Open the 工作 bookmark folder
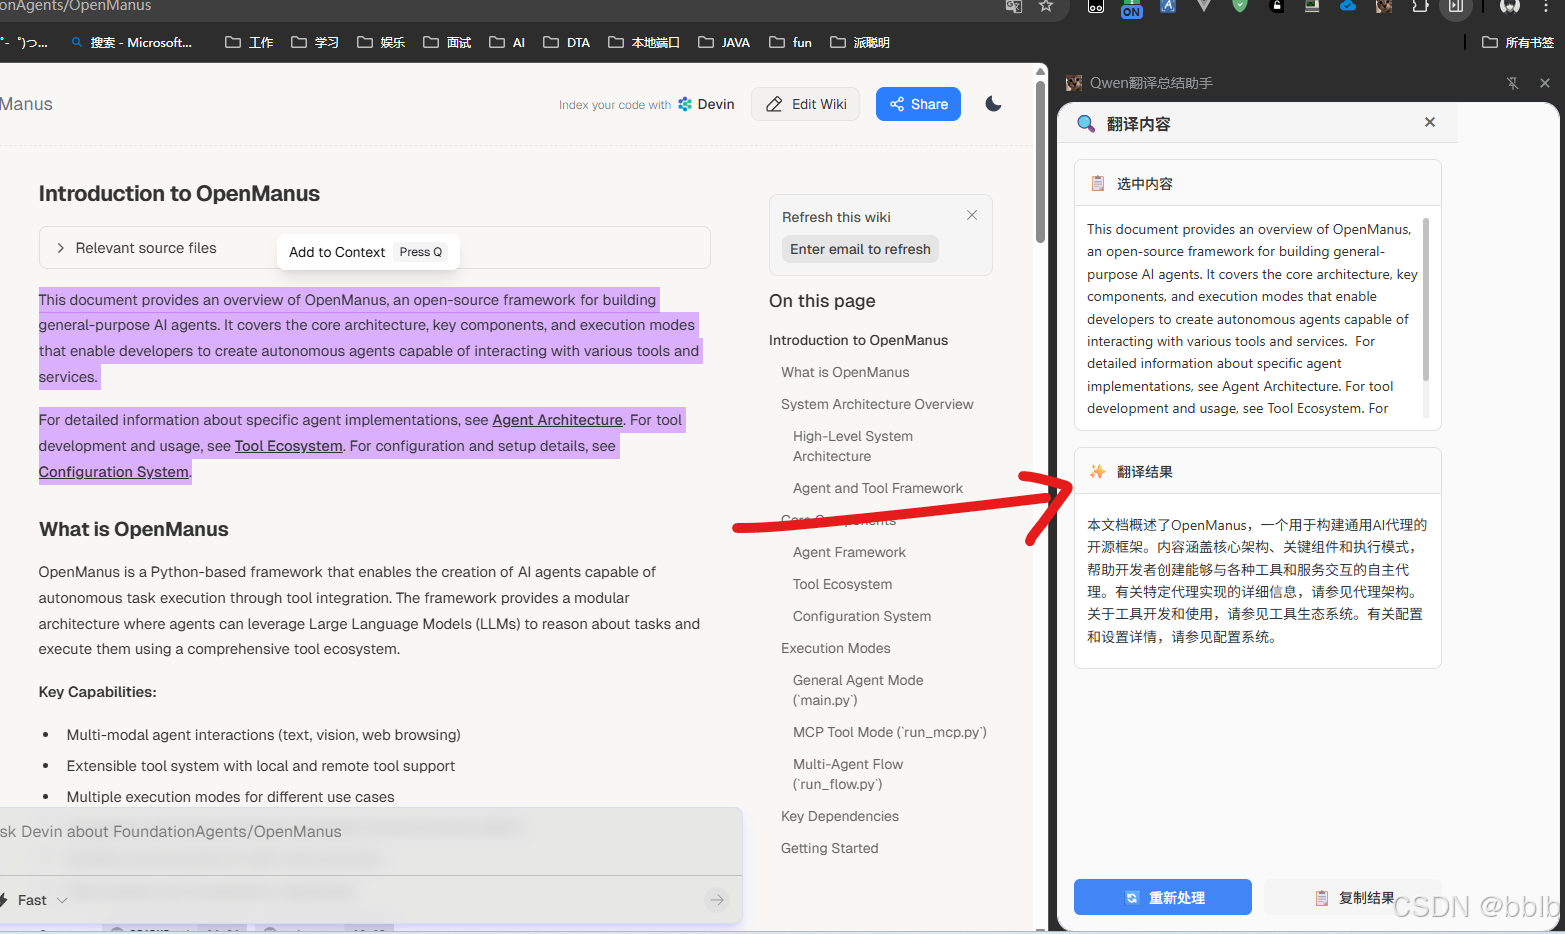 point(249,42)
